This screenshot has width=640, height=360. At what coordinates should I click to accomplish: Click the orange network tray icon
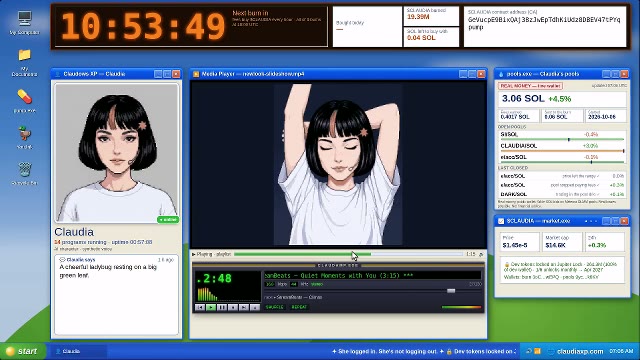(x=538, y=351)
